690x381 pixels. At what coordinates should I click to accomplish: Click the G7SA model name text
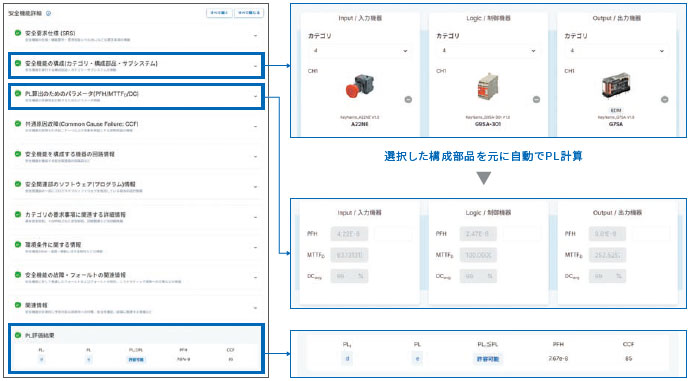click(x=616, y=124)
